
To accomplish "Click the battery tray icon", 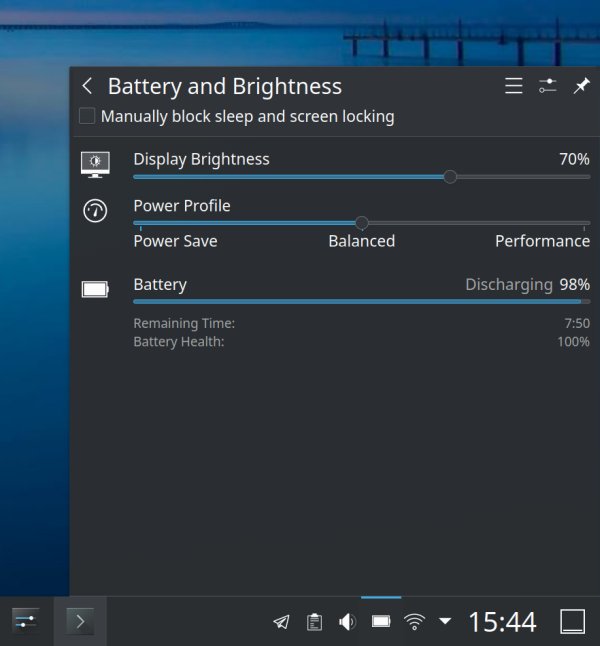I will (x=381, y=621).
